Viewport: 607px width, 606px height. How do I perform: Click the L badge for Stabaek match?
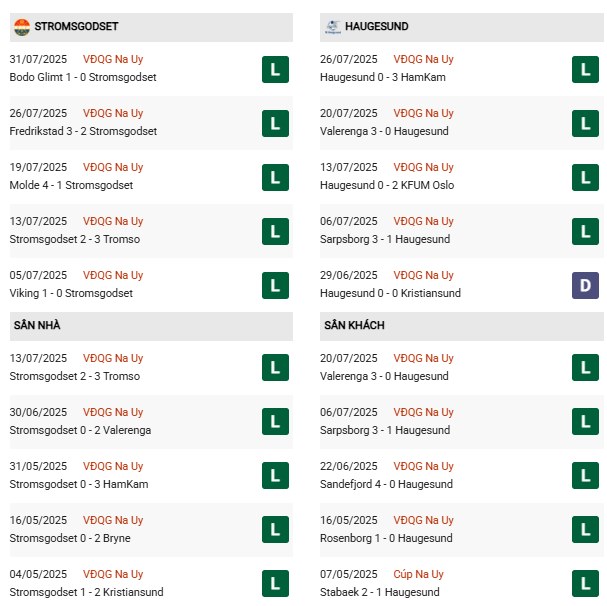click(x=585, y=583)
